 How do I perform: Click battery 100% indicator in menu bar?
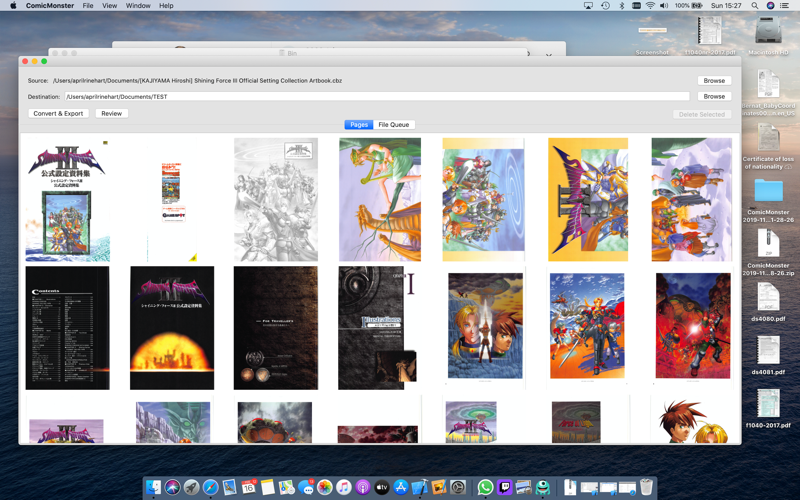[x=689, y=6]
